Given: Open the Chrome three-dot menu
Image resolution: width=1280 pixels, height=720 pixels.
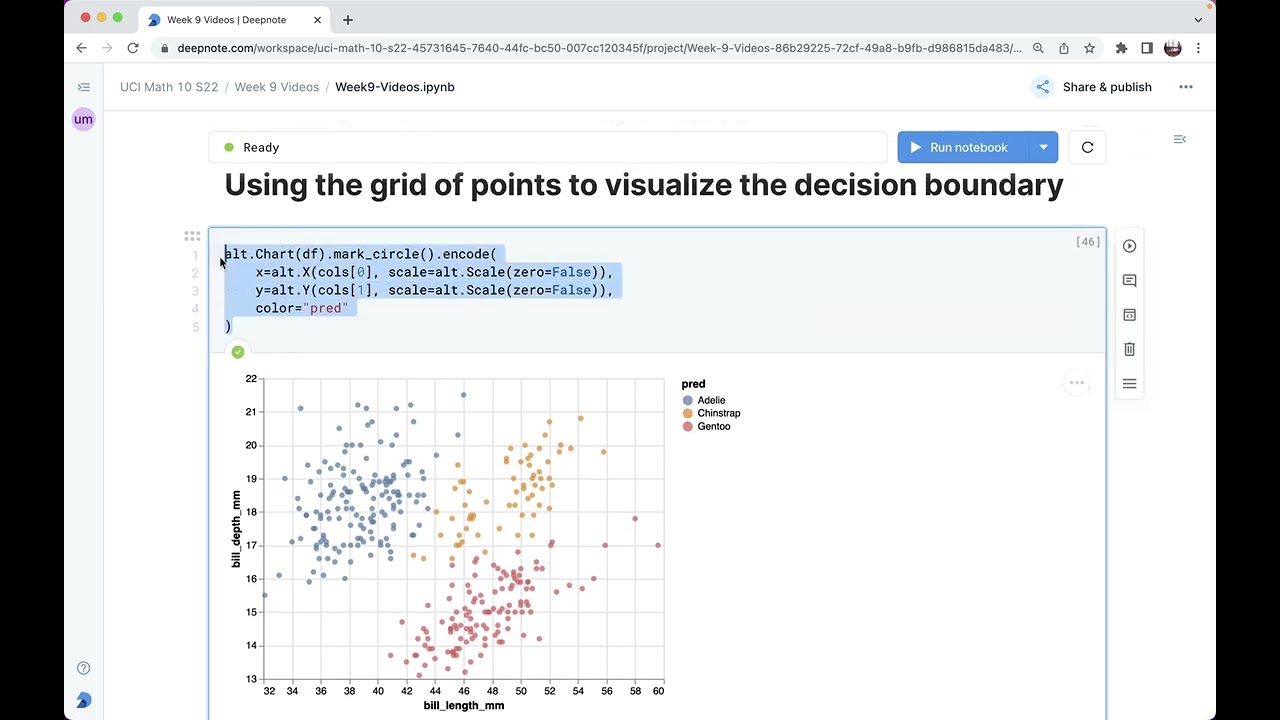Looking at the screenshot, I should [x=1198, y=48].
